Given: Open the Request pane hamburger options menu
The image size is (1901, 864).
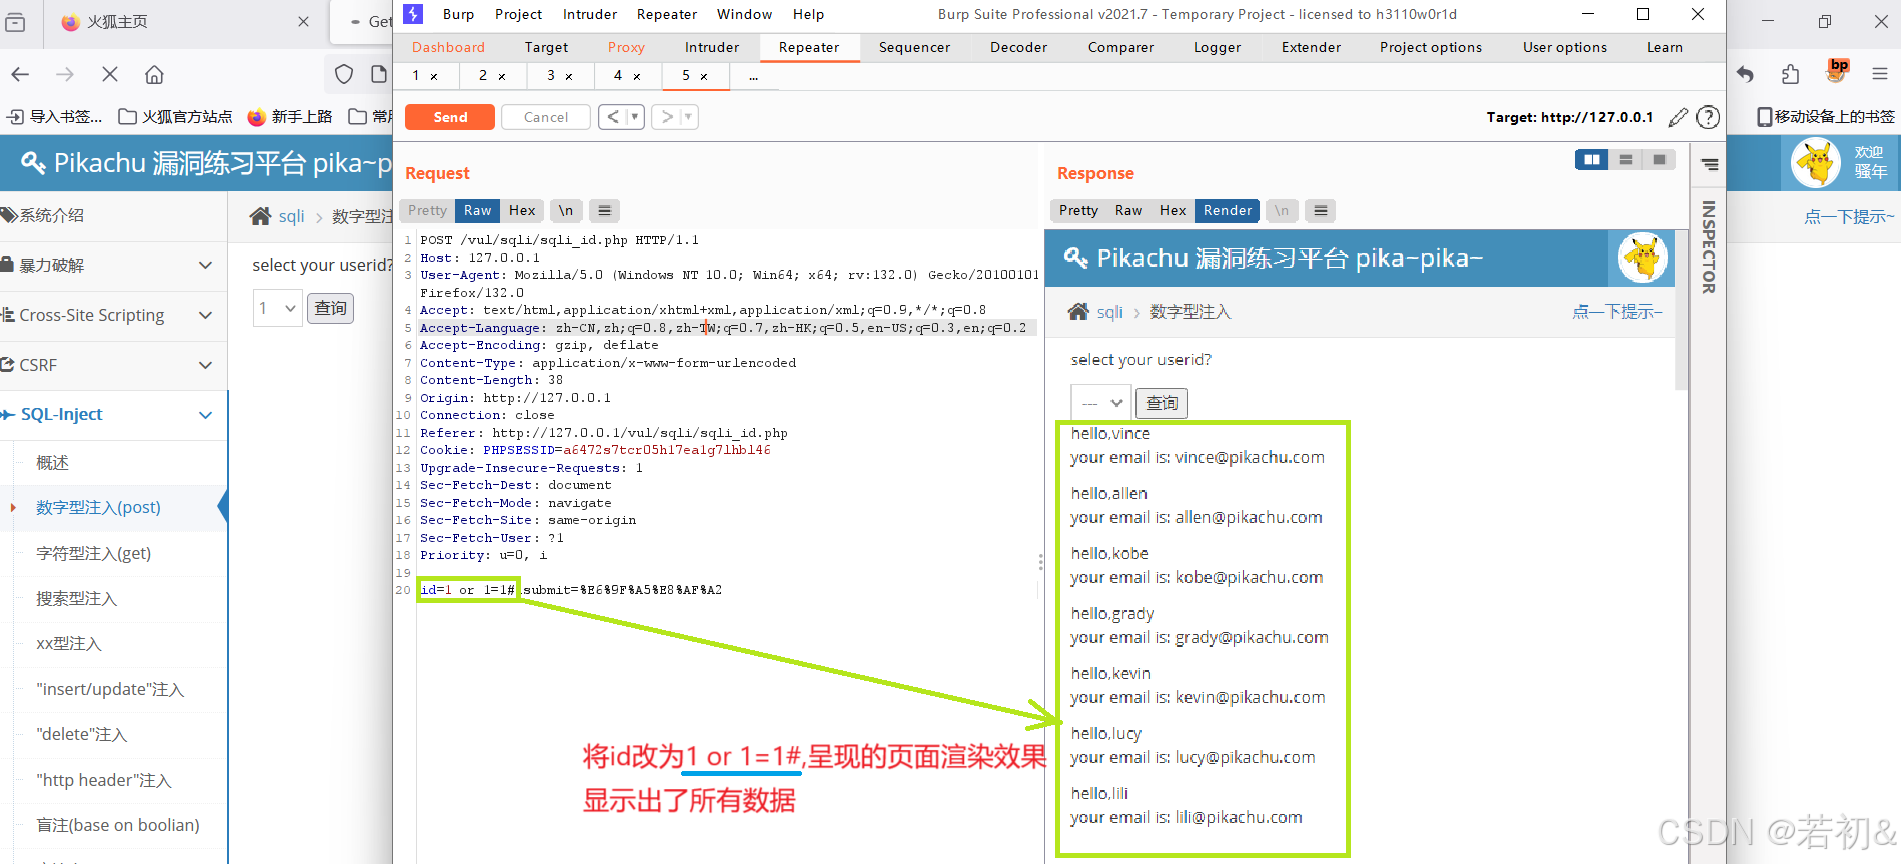Looking at the screenshot, I should pyautogui.click(x=604, y=210).
